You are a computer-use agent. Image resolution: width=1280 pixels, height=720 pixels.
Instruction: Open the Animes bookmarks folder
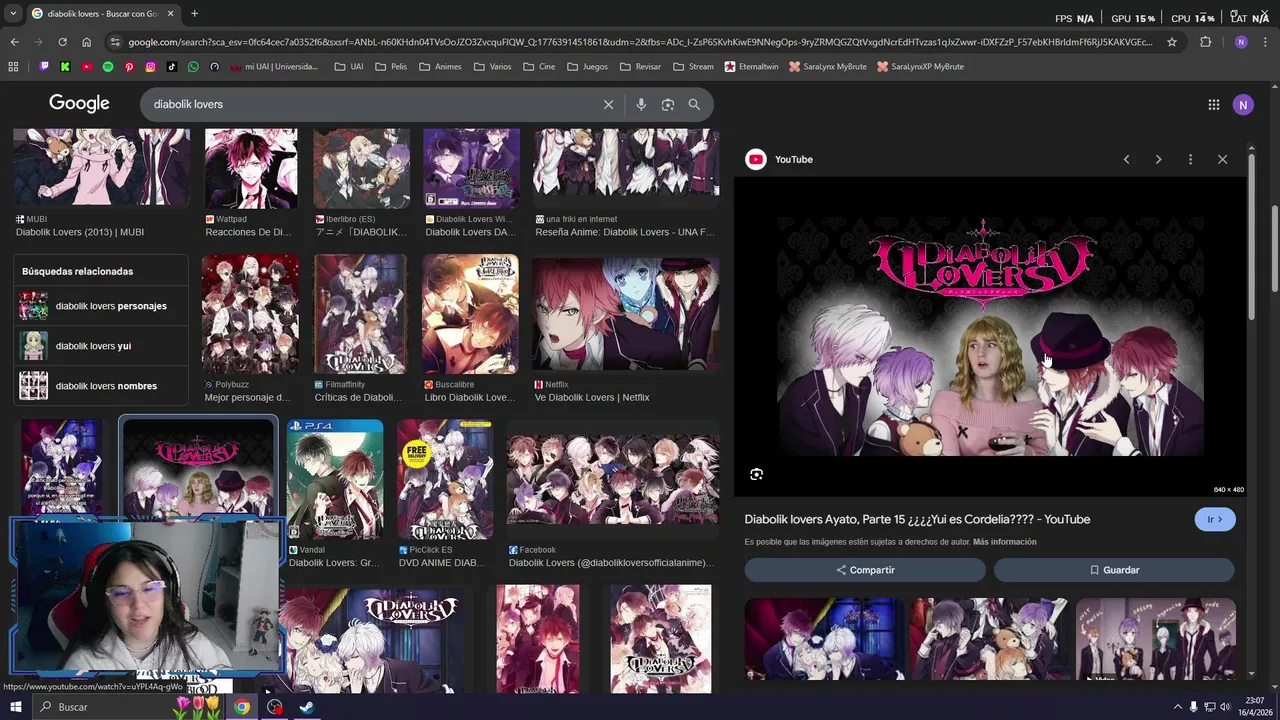440,67
